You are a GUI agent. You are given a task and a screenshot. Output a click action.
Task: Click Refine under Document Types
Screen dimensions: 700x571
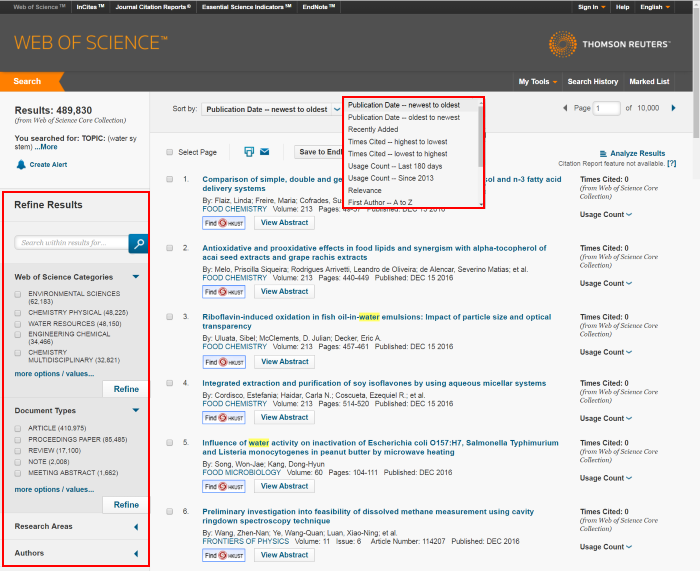pos(126,505)
